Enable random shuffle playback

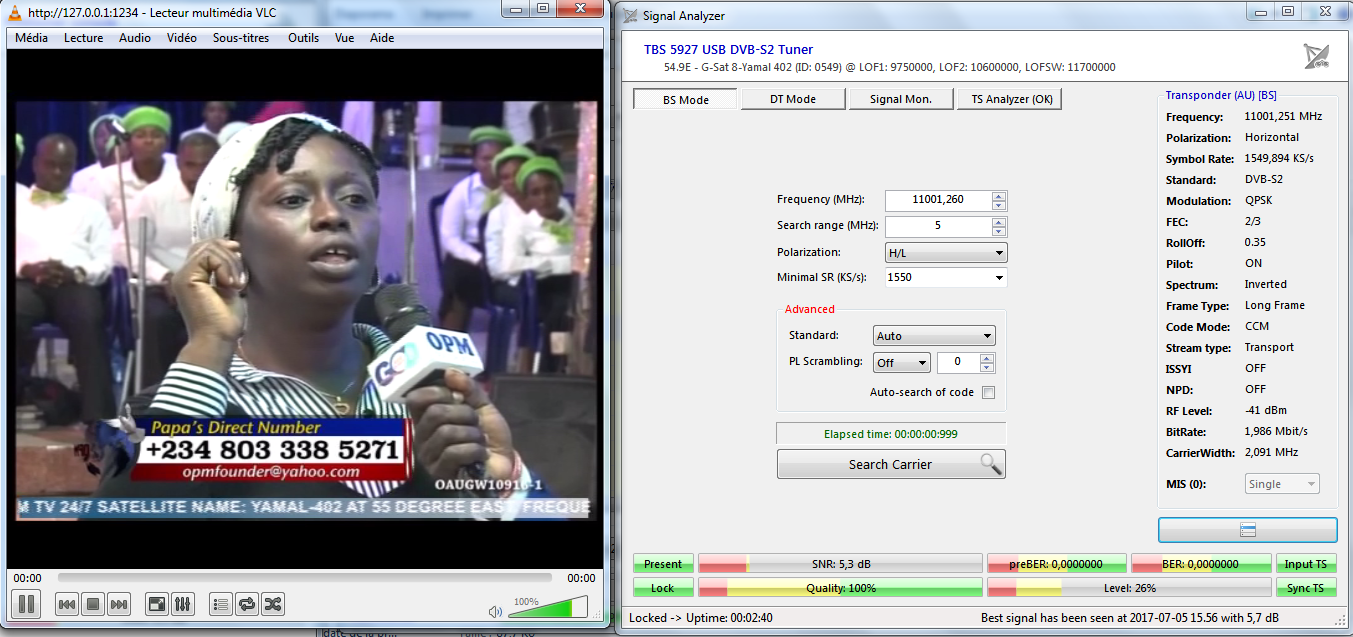[272, 604]
